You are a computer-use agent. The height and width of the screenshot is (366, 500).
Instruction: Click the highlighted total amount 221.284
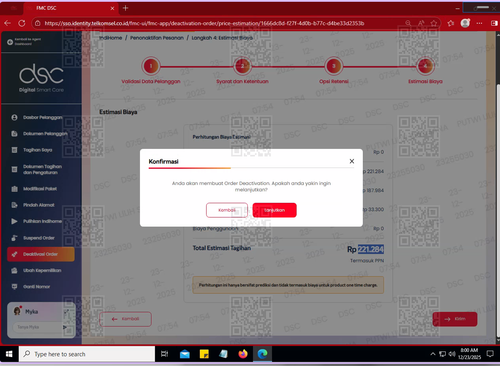click(371, 249)
